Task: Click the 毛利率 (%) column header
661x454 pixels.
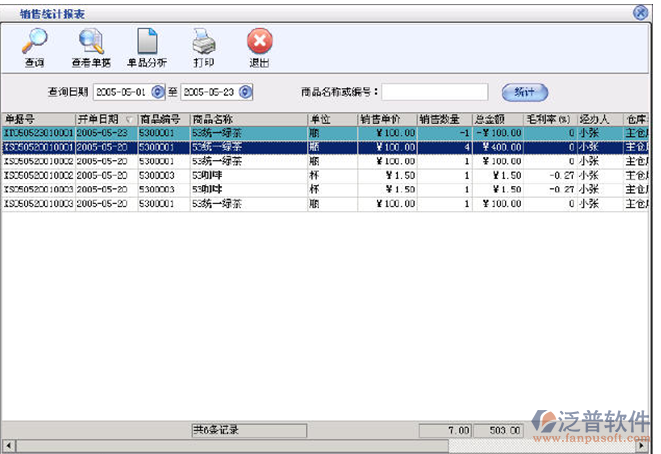Action: click(x=549, y=118)
